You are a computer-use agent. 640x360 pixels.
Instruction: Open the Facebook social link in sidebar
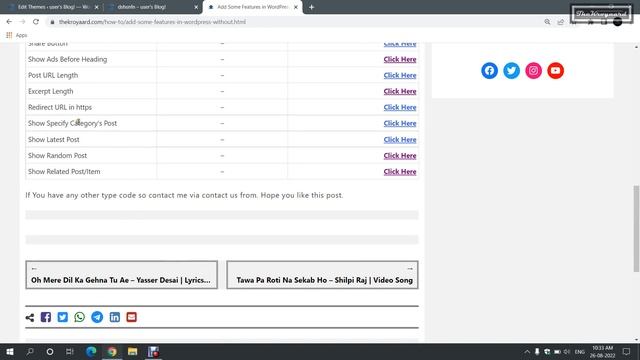tap(489, 71)
